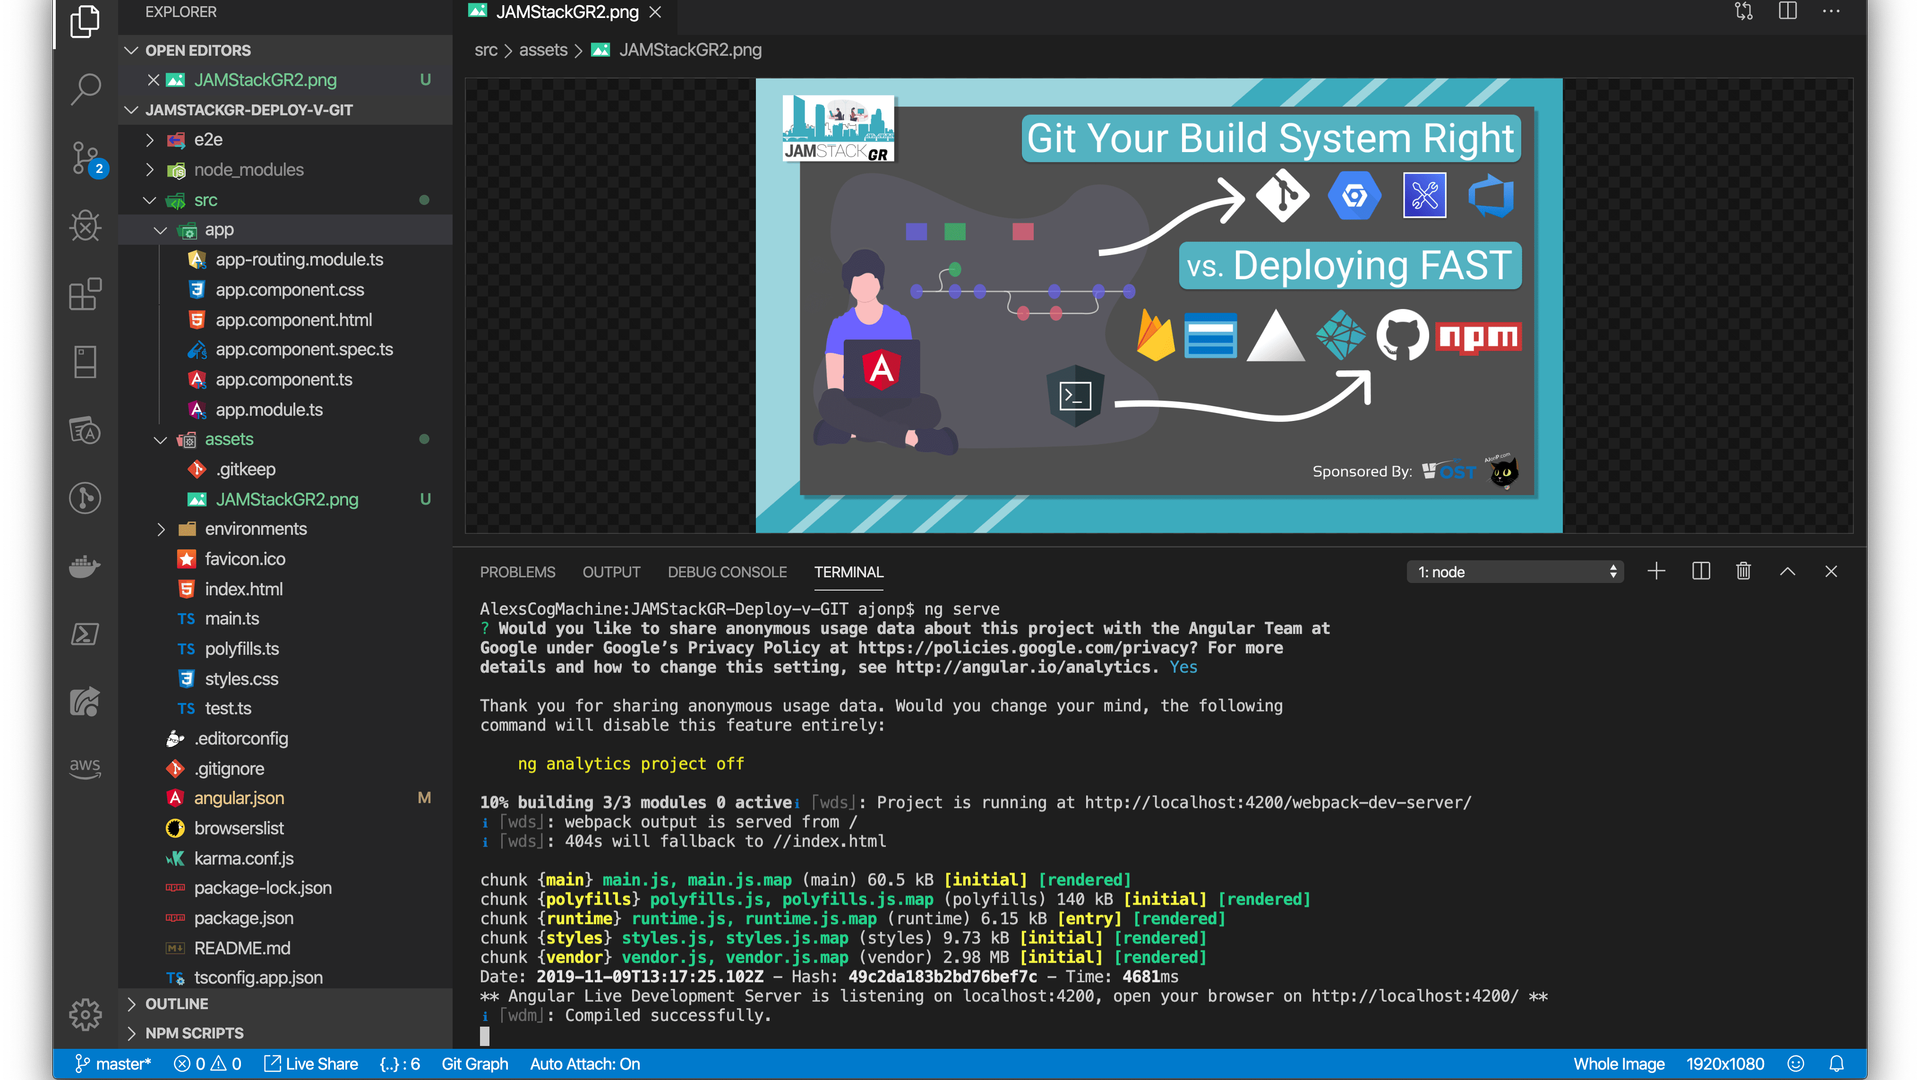Expand the NPM SCRIPTS section
Viewport: 1920px width, 1080px height.
click(194, 1033)
